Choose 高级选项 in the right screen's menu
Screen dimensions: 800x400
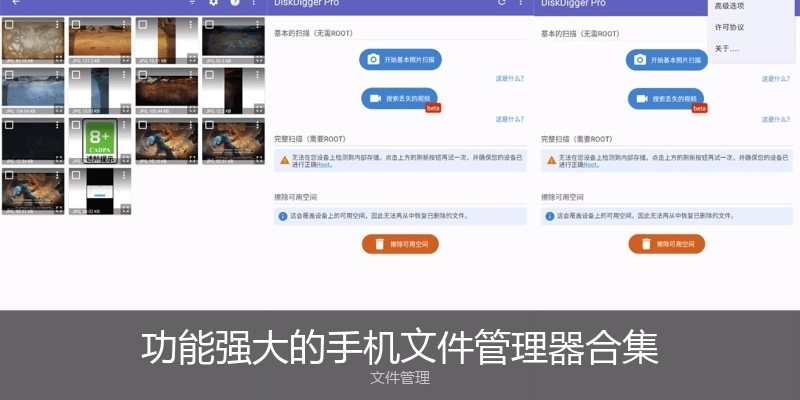(730, 6)
